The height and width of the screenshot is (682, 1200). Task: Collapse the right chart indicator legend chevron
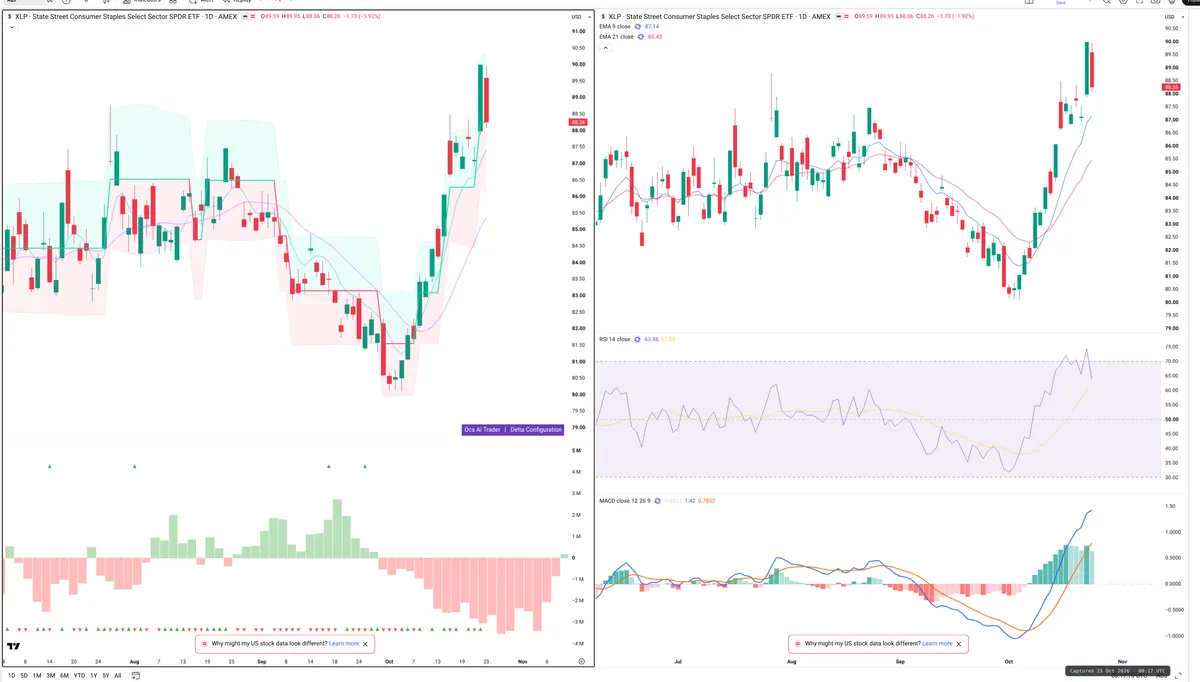pos(605,48)
